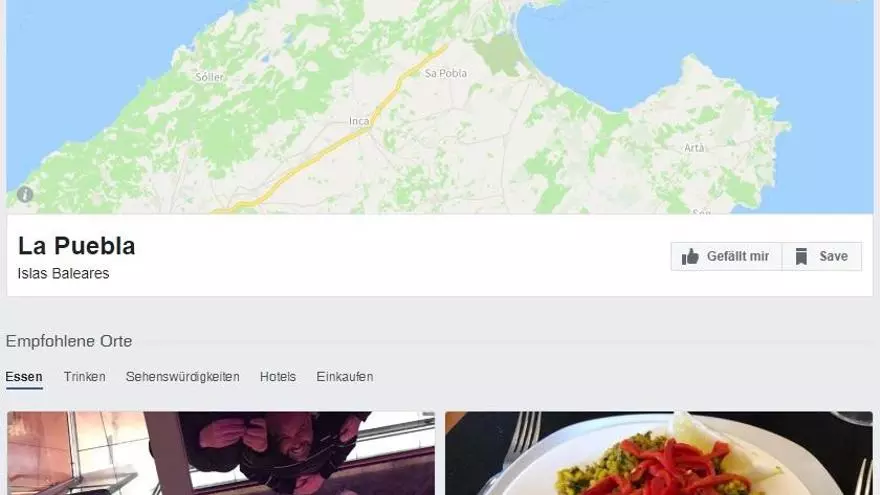Viewport: 880px width, 495px height.
Task: Click the Islas Baleares subtitle
Action: pos(63,273)
